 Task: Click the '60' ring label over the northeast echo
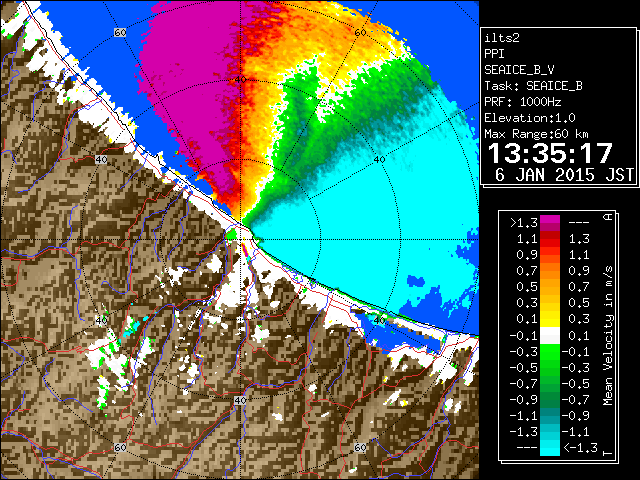click(360, 33)
